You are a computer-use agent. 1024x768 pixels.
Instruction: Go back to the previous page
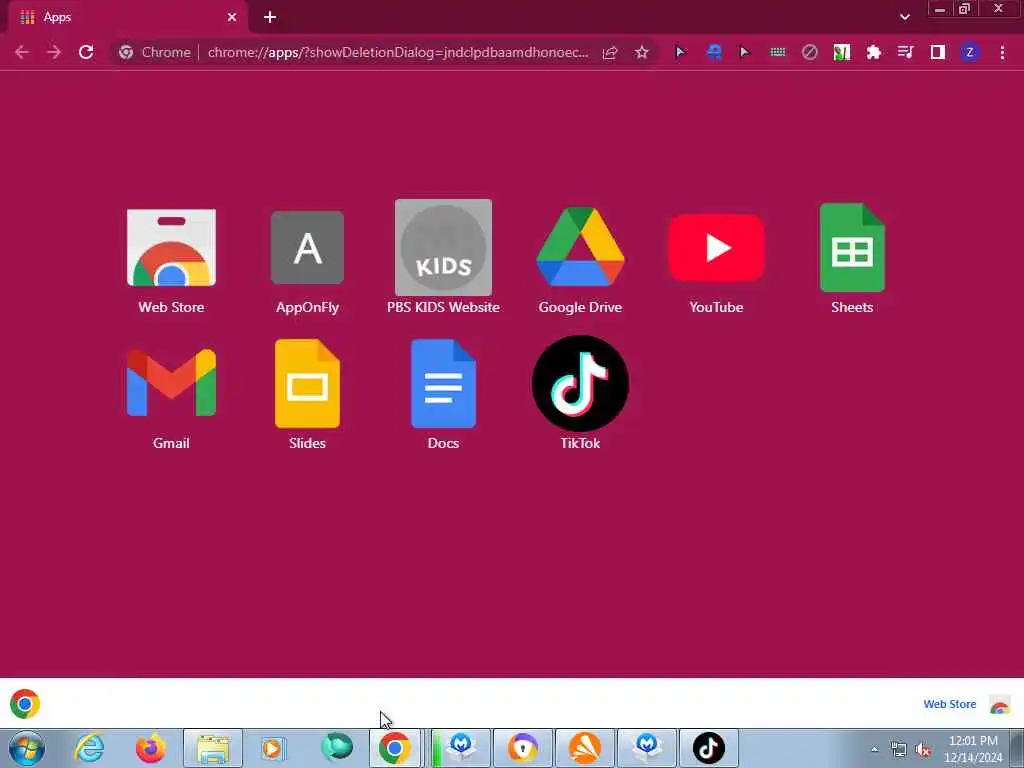point(22,52)
